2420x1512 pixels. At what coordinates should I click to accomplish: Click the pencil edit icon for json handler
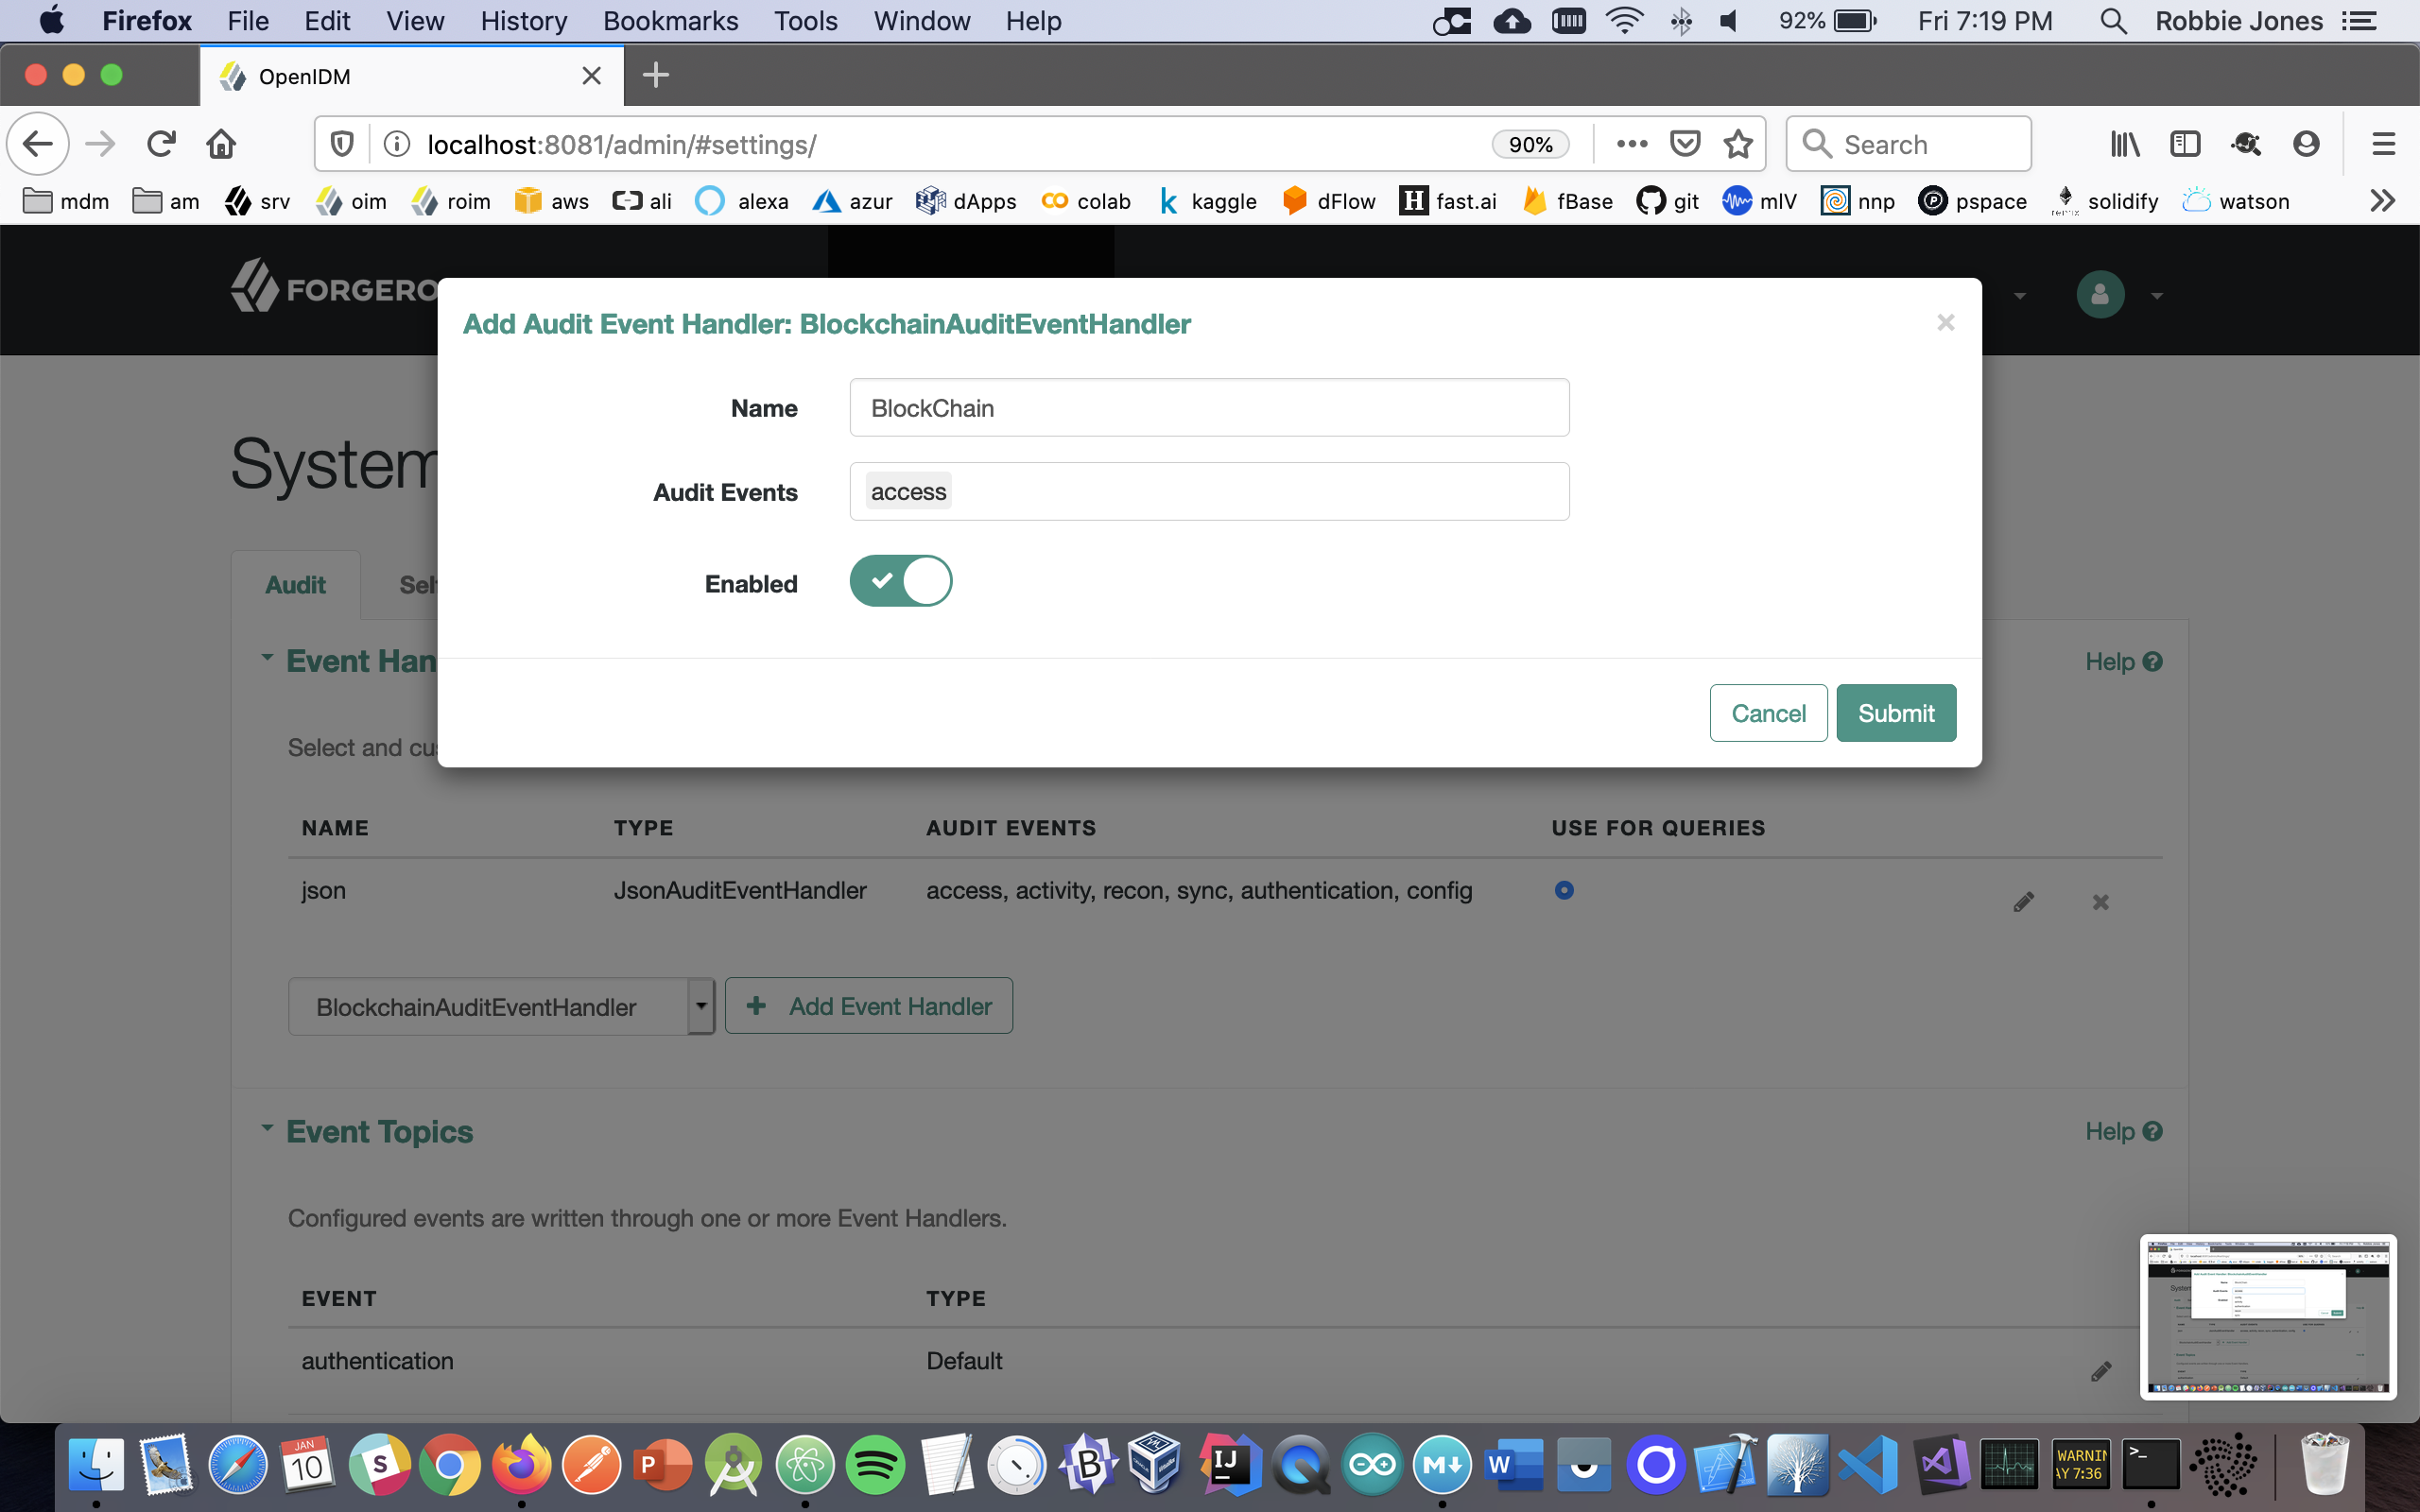[2023, 902]
